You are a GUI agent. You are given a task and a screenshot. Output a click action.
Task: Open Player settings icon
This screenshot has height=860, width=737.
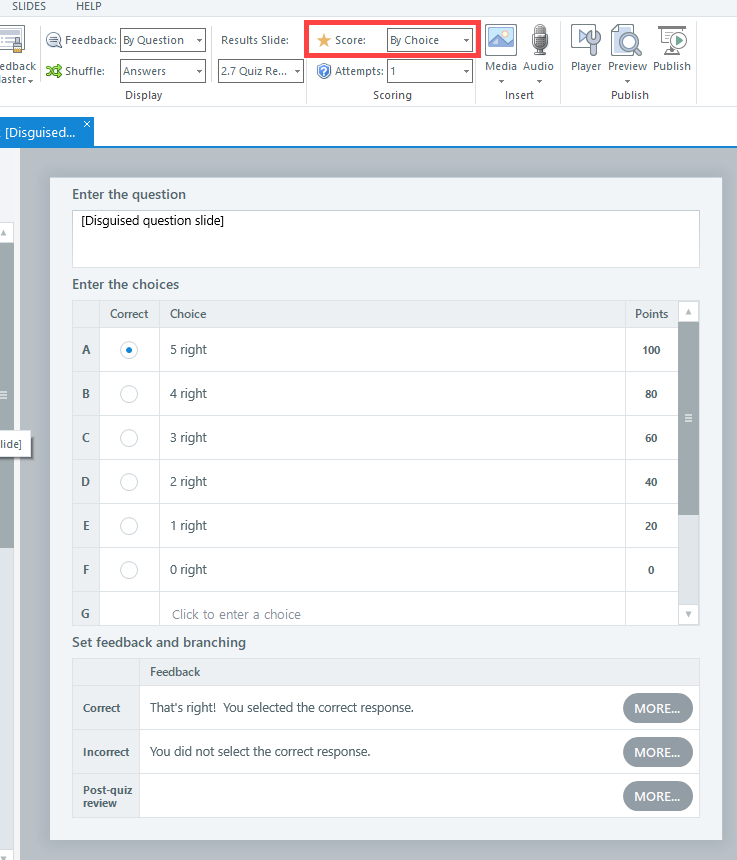tap(586, 39)
